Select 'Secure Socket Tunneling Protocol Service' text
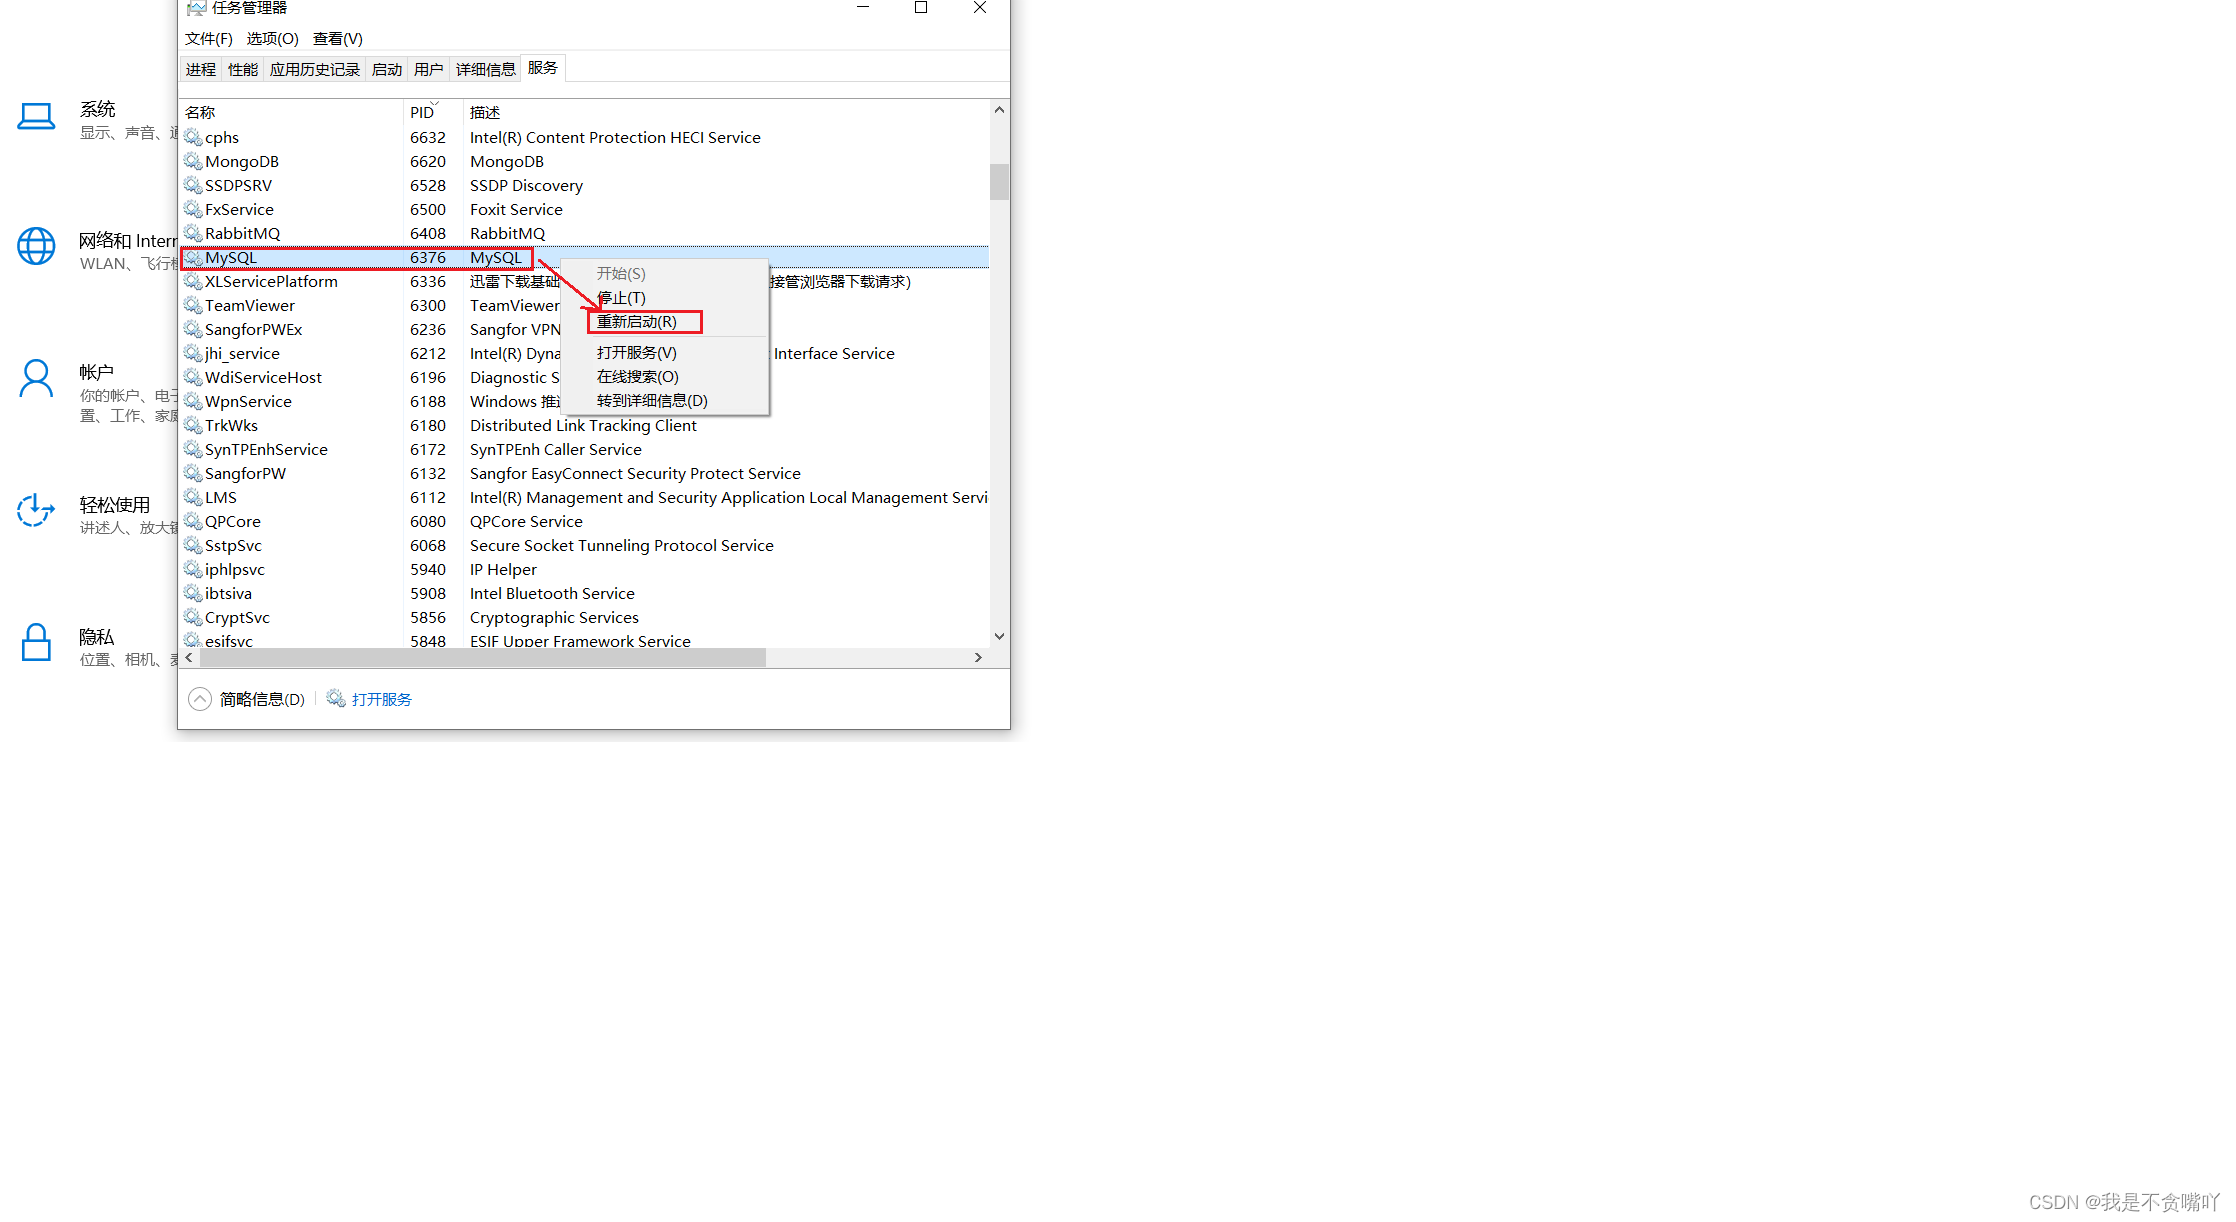2236x1222 pixels. (622, 545)
